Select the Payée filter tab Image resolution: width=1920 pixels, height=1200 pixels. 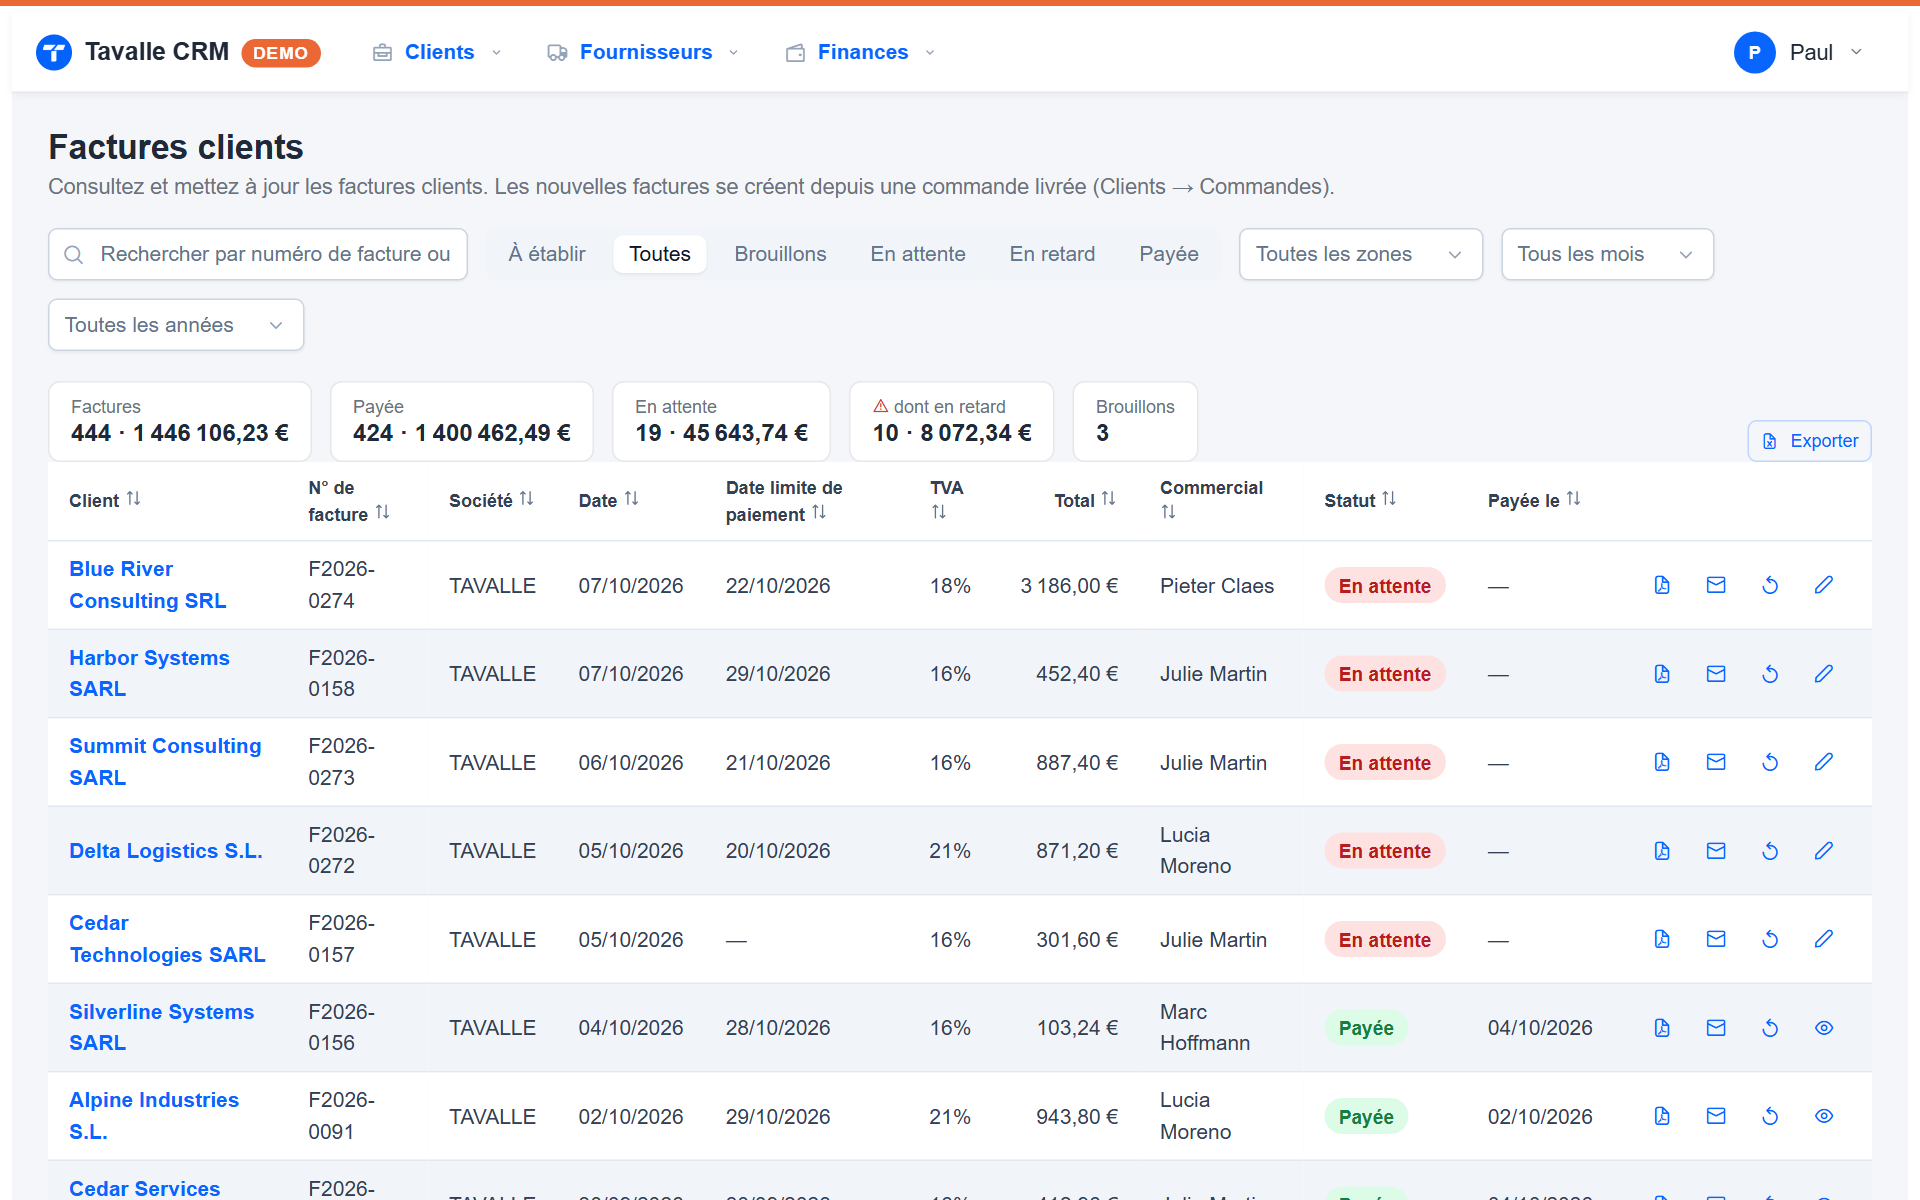pos(1168,254)
